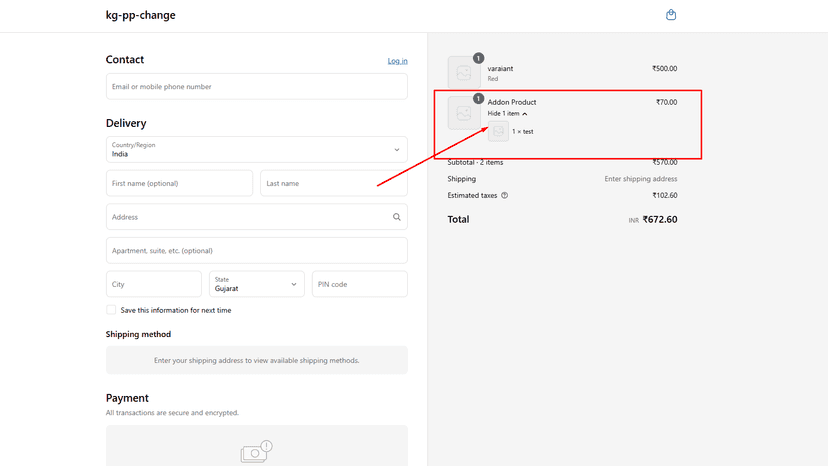The width and height of the screenshot is (828, 466).
Task: Click the First name (optional) field
Action: coord(180,183)
